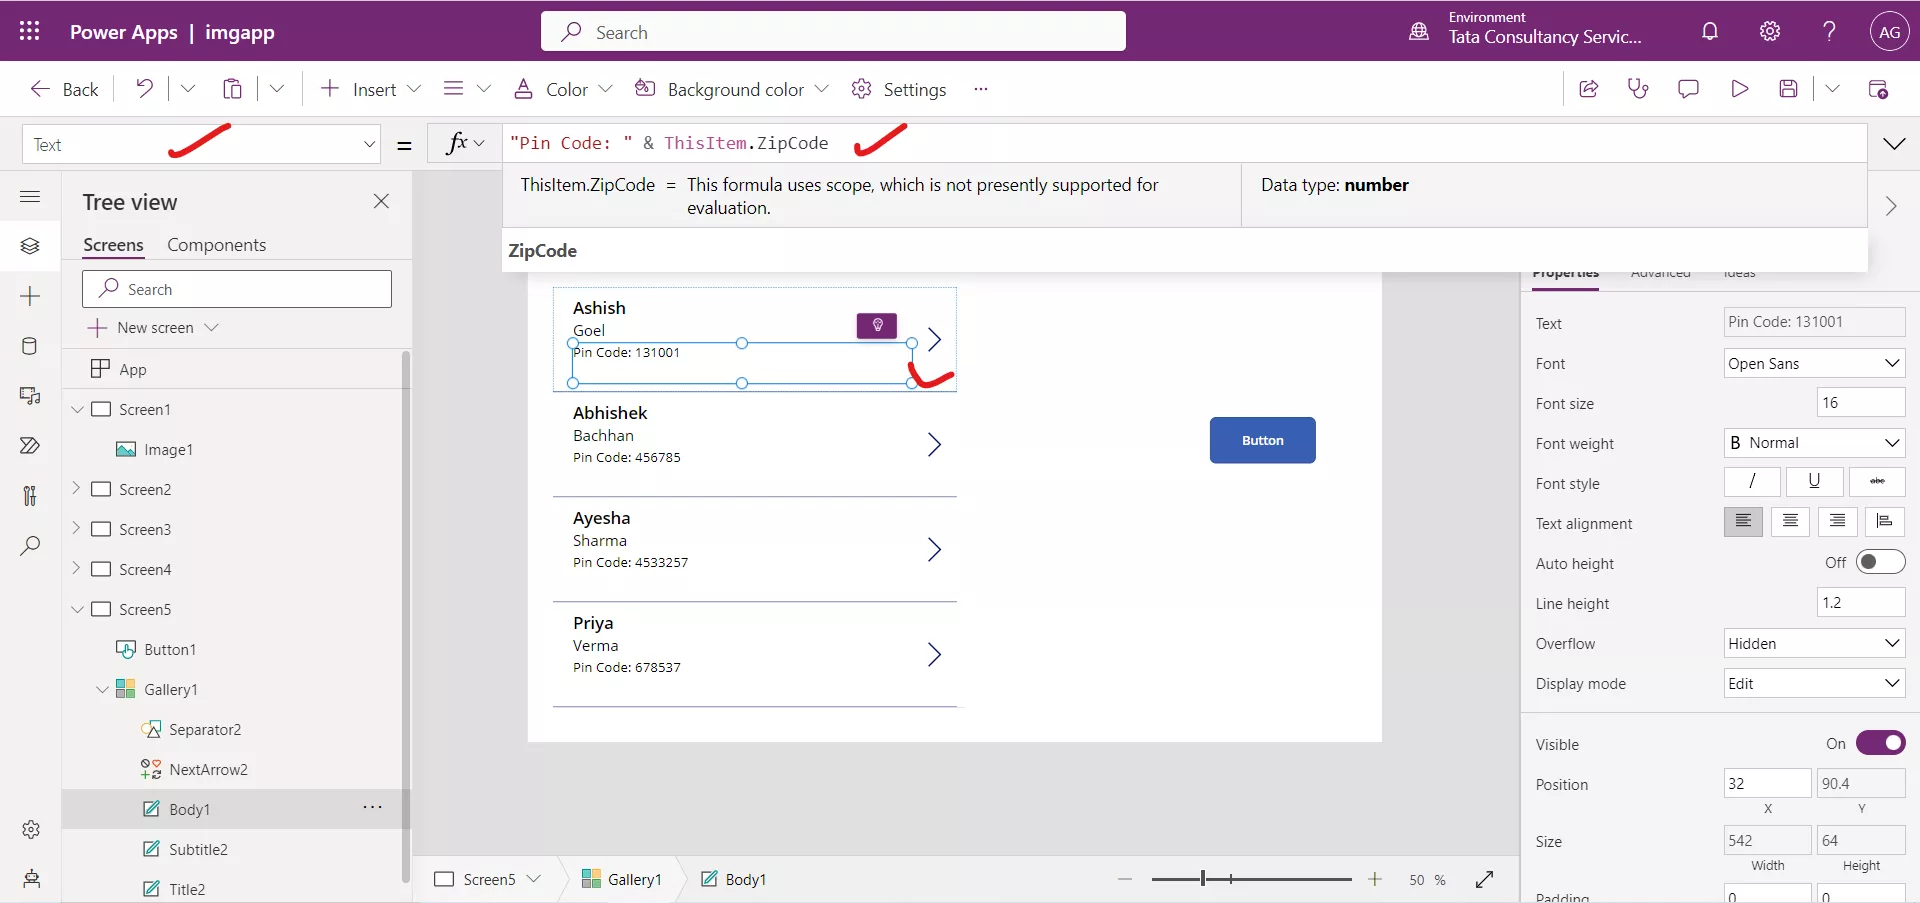Switch to the Components tab
1920x903 pixels.
click(217, 244)
